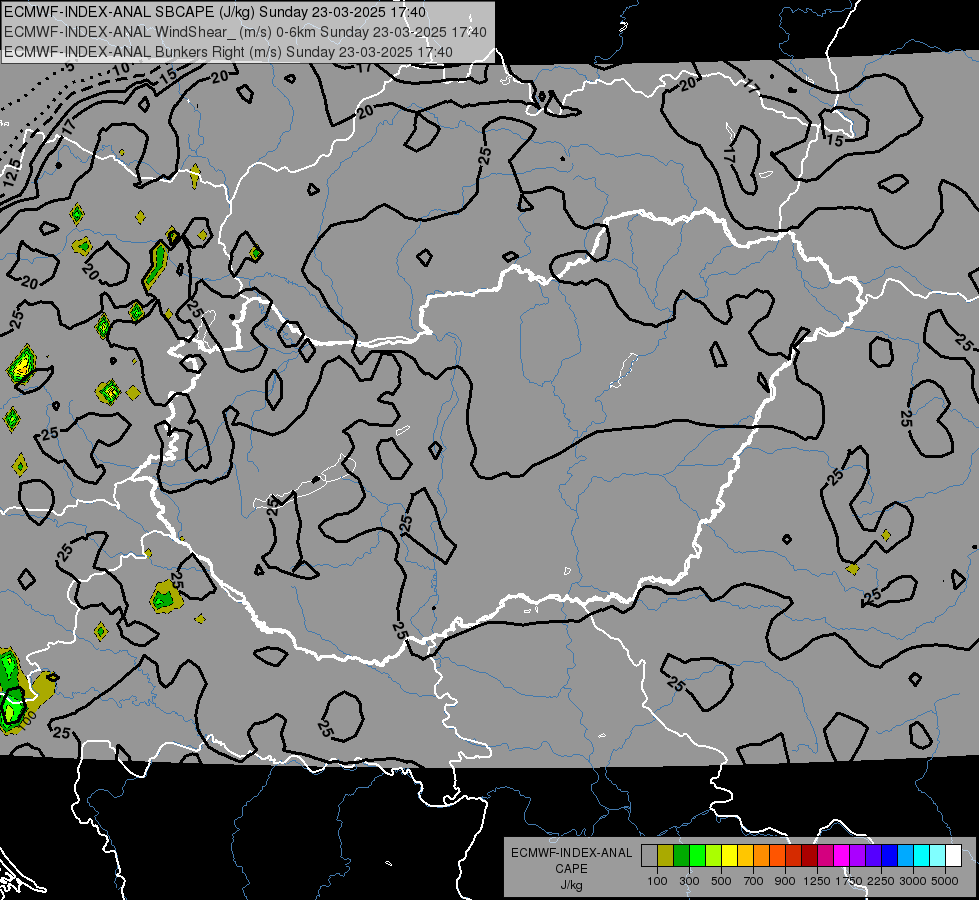Click the 3000 tick label in legend
Viewport: 979px width, 900px height.
pyautogui.click(x=913, y=881)
